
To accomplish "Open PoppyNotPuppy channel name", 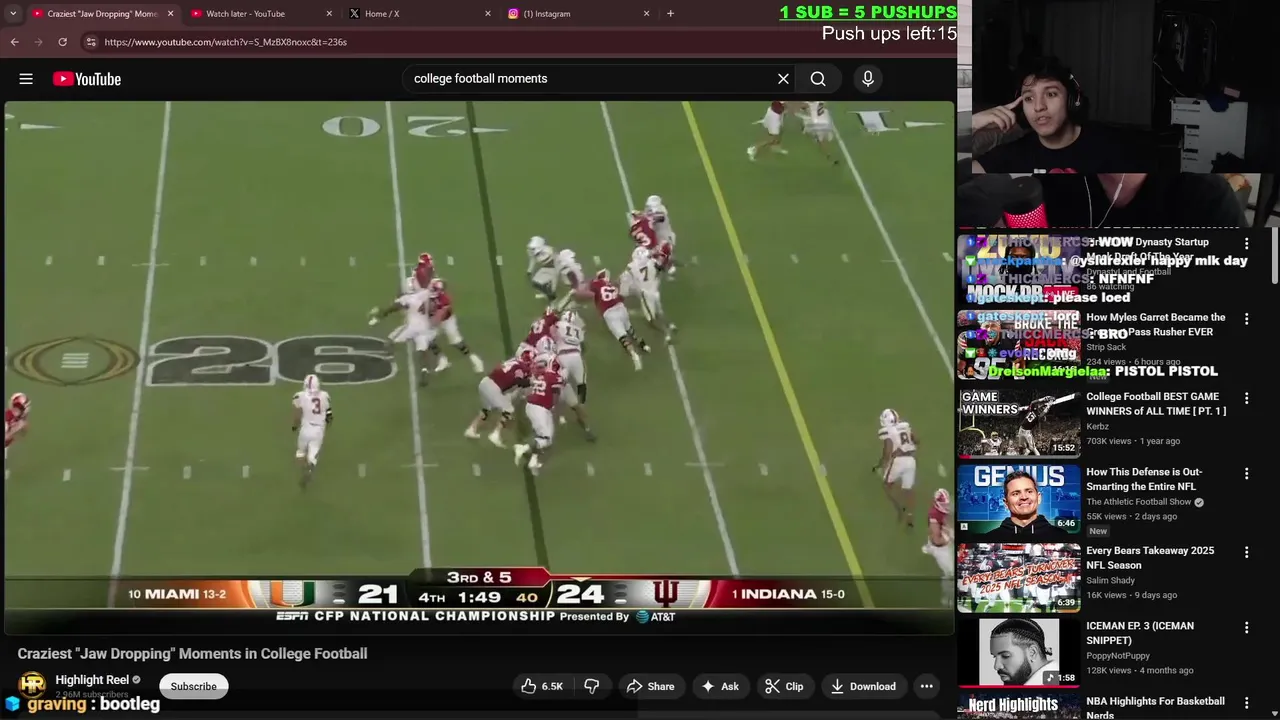I will [1121, 656].
